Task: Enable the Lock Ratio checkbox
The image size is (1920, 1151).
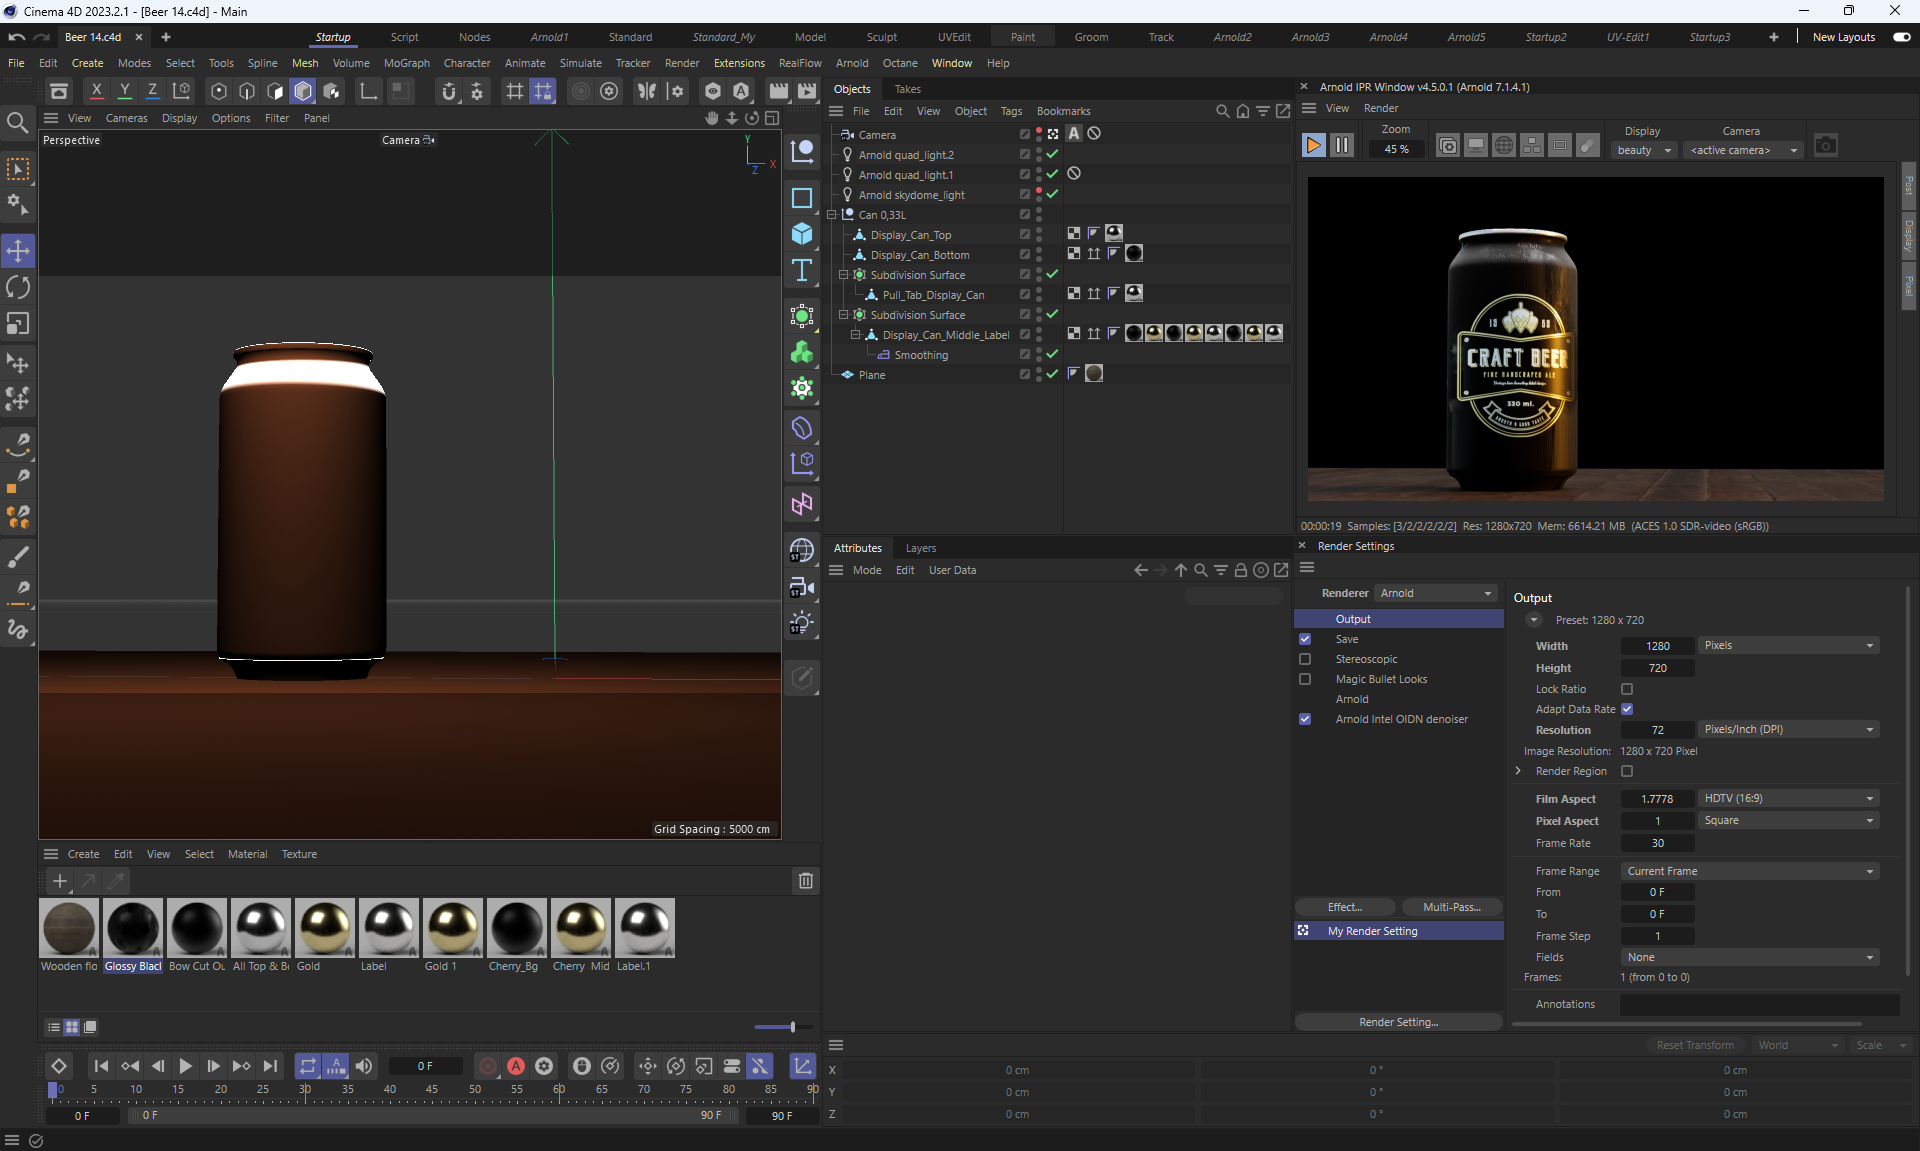Action: click(1627, 689)
